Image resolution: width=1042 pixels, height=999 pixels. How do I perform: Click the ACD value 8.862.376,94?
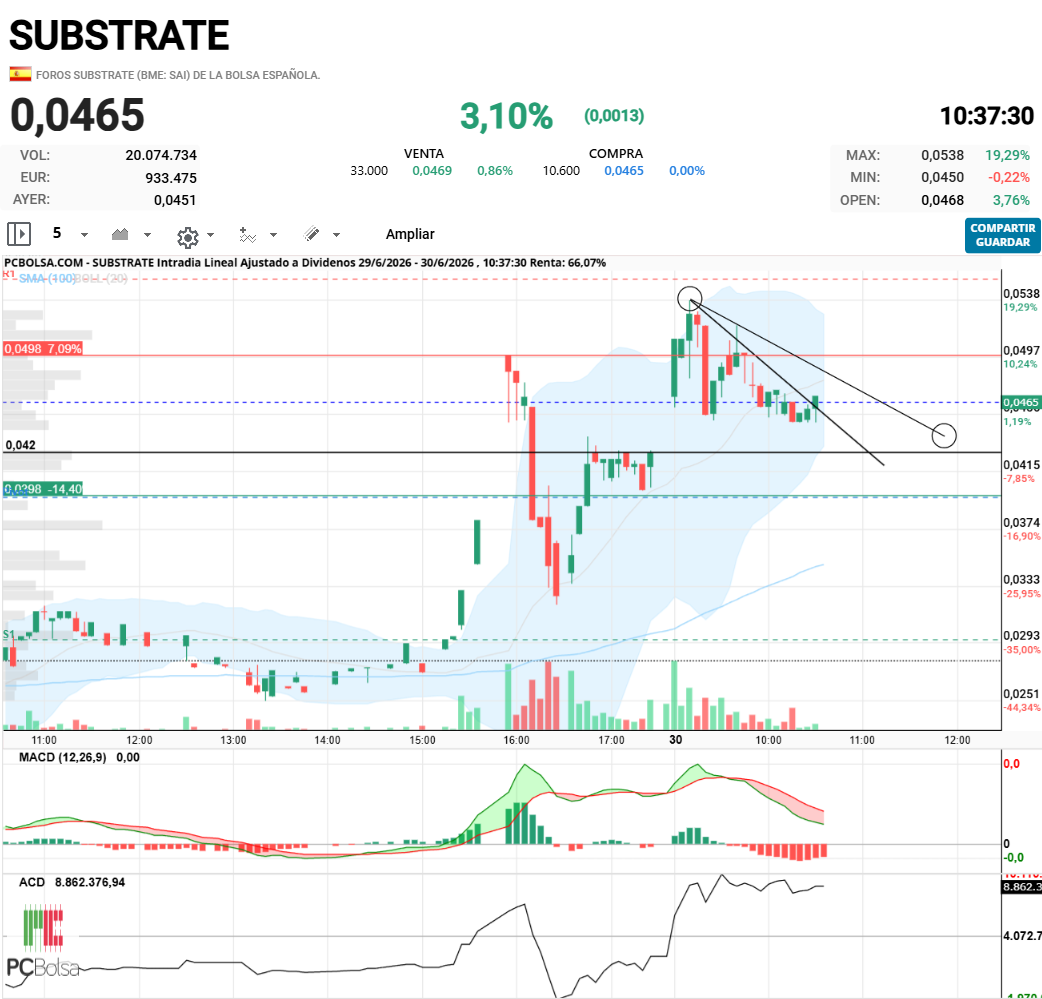[90, 882]
